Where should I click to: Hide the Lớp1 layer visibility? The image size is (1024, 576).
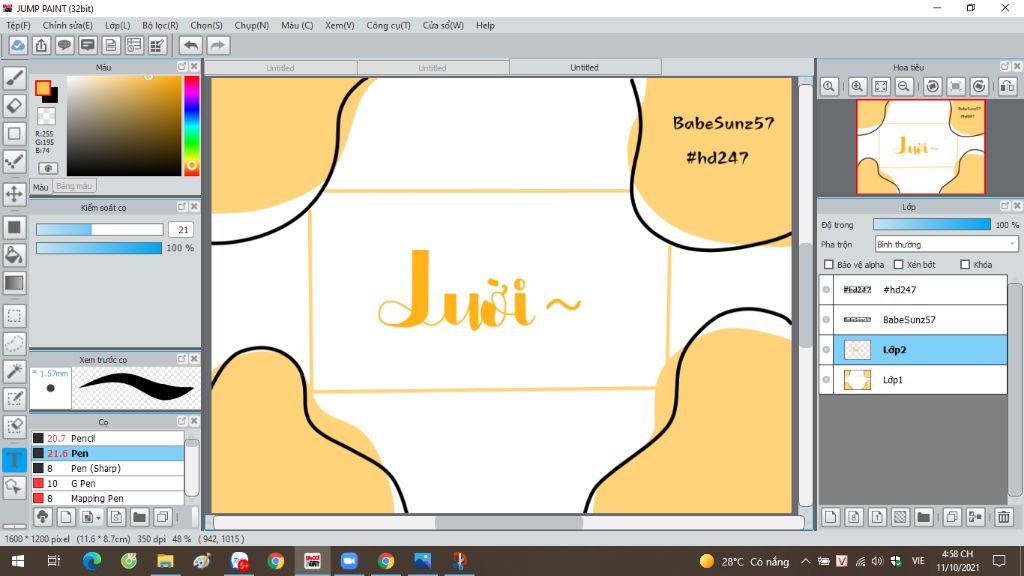coord(826,380)
